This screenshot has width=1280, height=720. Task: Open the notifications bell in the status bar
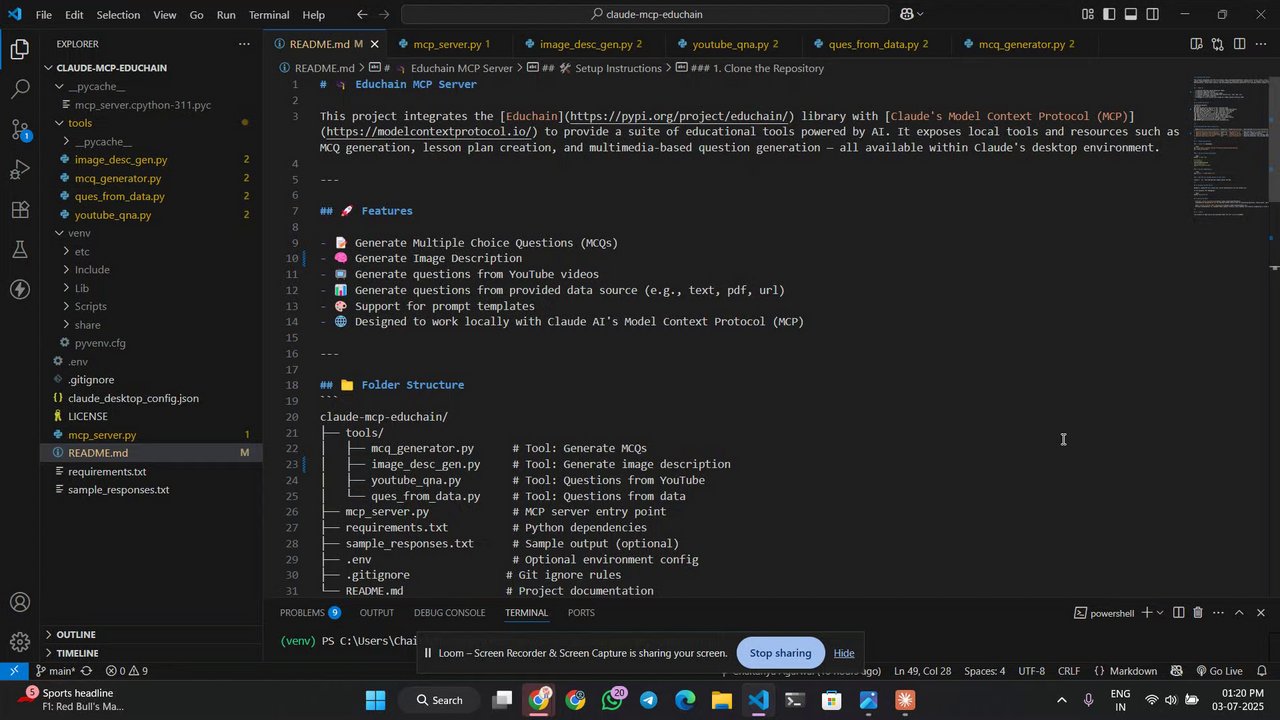click(x=1262, y=671)
